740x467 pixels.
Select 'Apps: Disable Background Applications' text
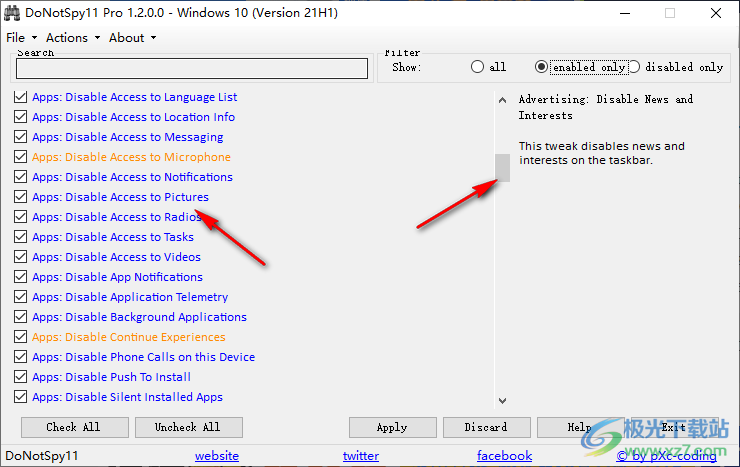[x=139, y=317]
